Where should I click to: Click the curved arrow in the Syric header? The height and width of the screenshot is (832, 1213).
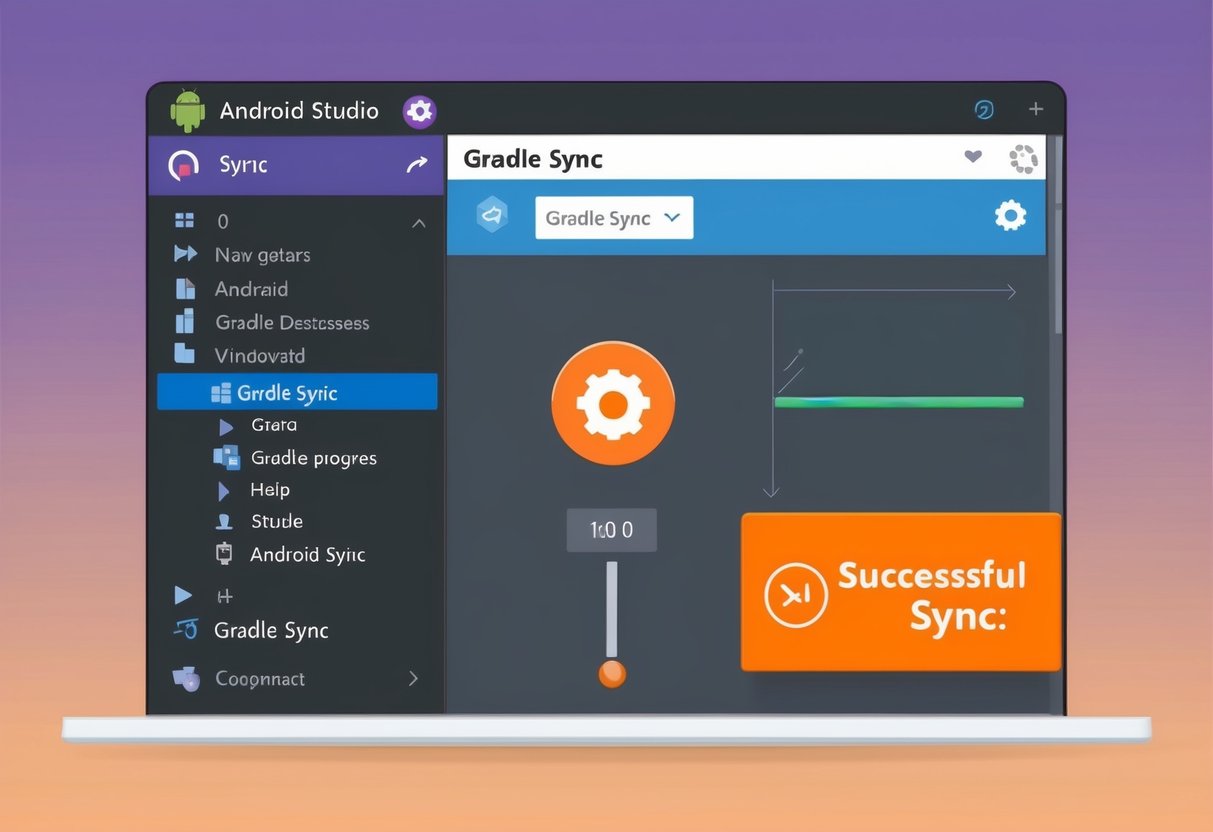pyautogui.click(x=417, y=165)
